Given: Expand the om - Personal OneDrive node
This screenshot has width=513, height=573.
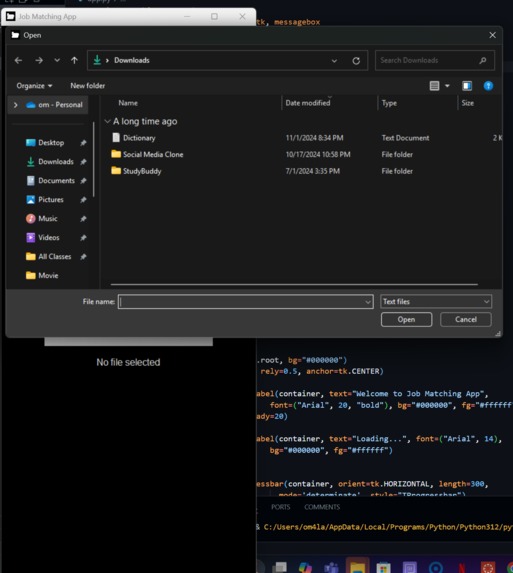Looking at the screenshot, I should click(15, 105).
